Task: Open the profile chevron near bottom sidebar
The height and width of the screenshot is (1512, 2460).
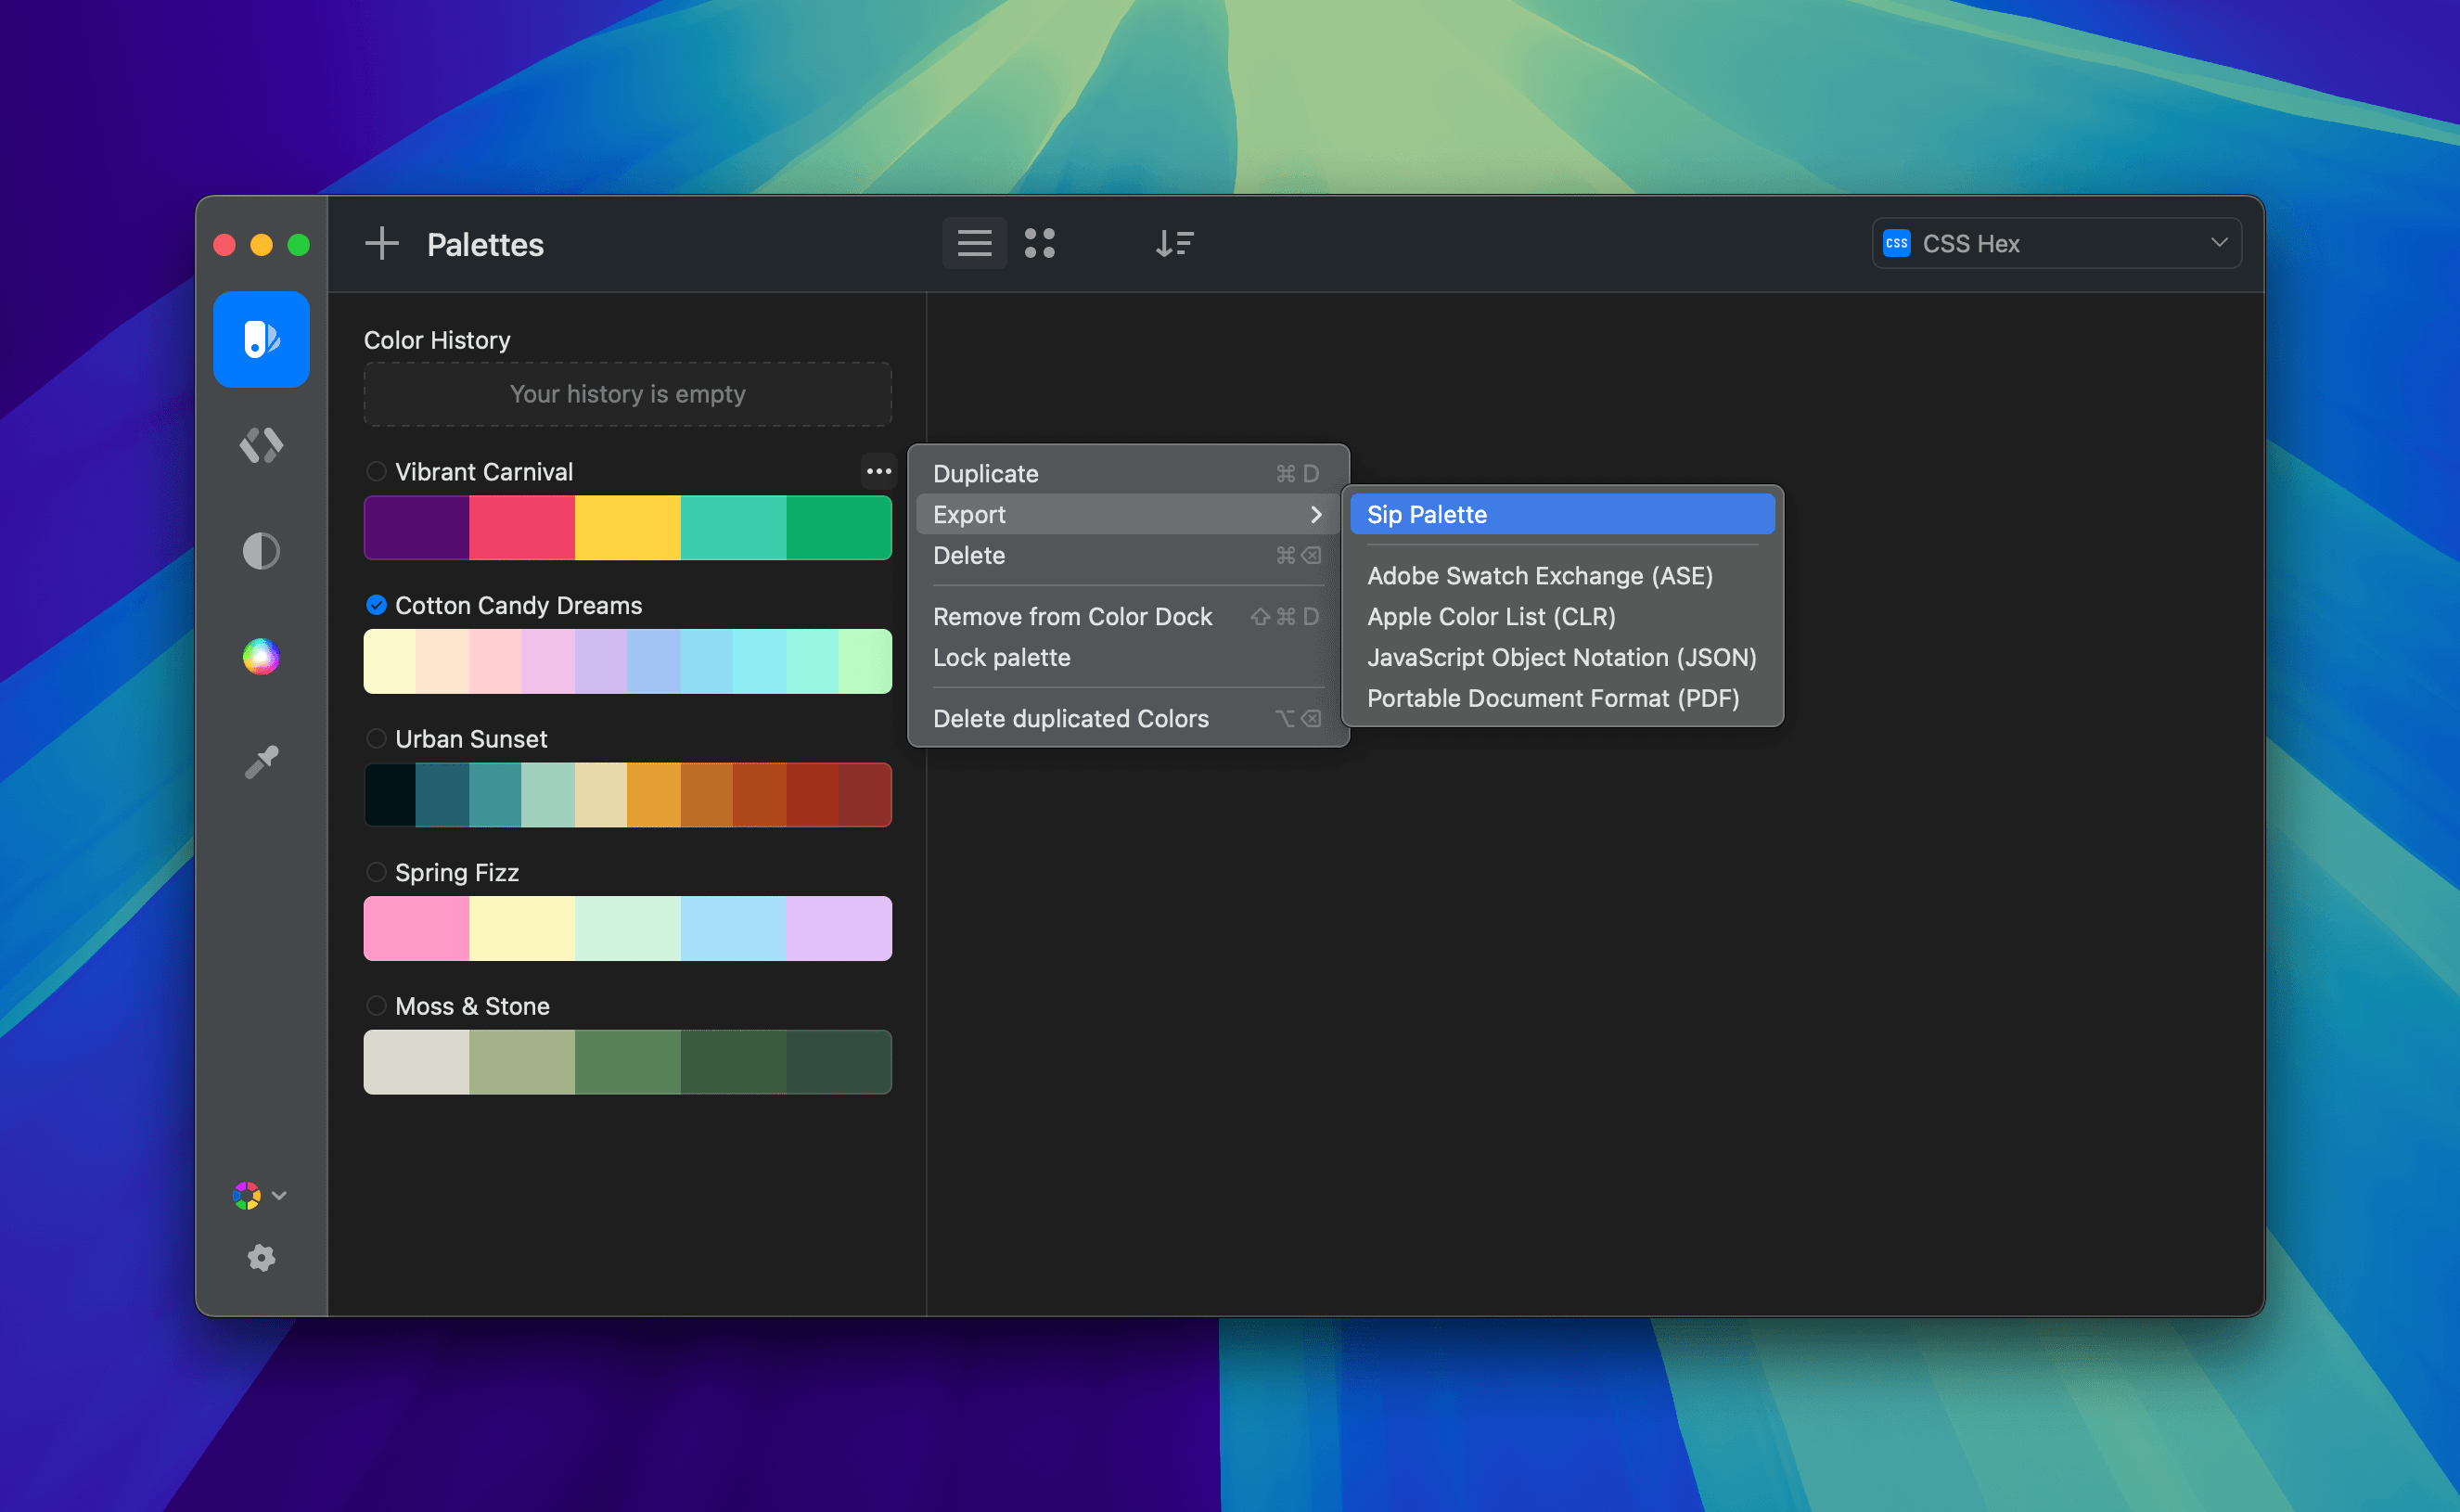Action: [x=280, y=1196]
